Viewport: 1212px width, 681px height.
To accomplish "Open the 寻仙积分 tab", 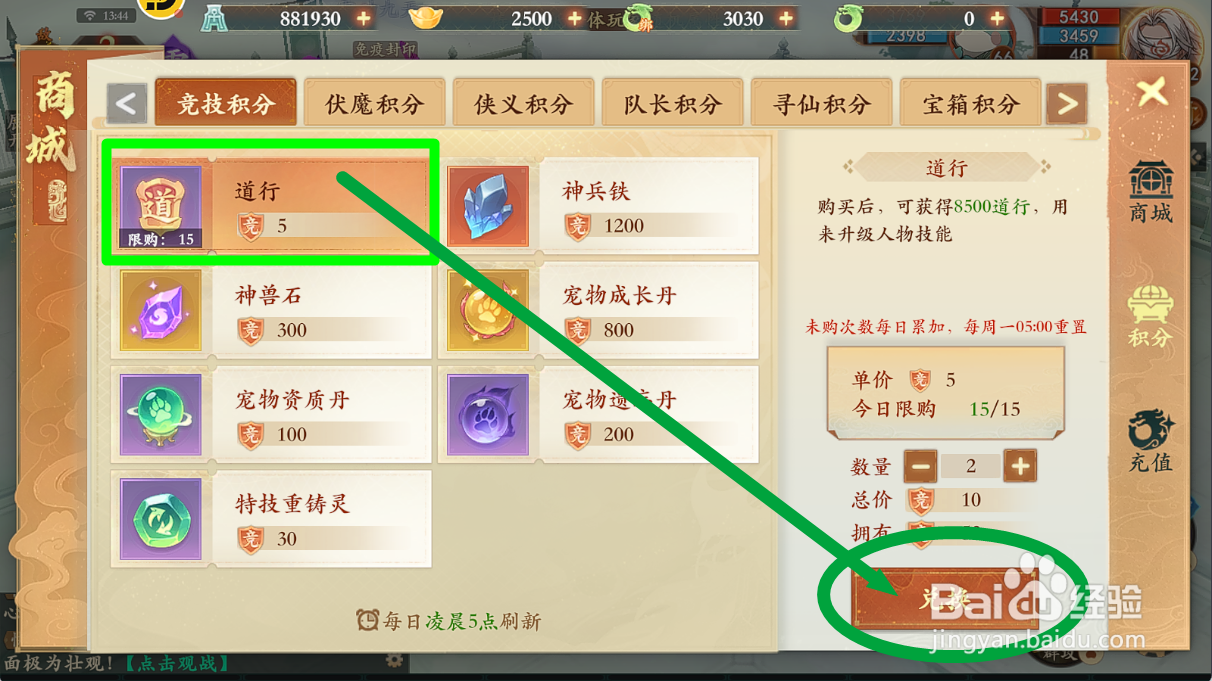I will (822, 104).
